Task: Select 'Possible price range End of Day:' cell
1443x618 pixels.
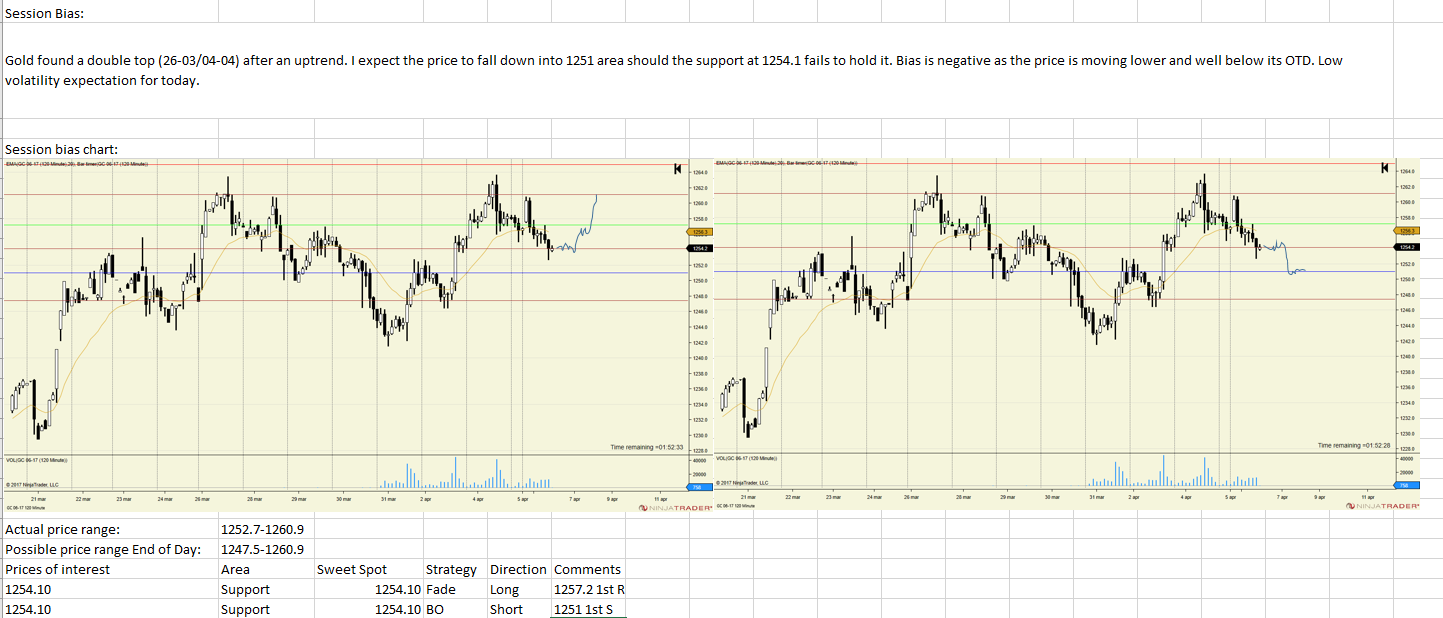Action: (110, 549)
